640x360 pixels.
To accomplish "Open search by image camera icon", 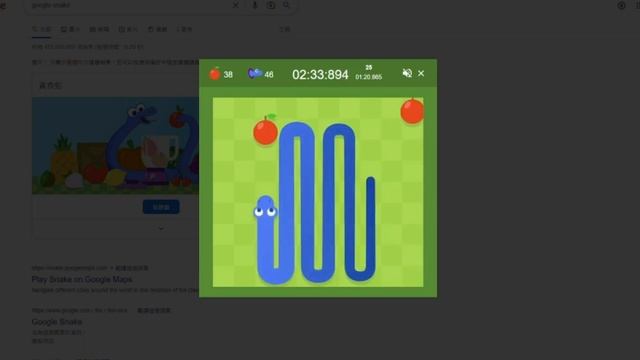I will click(271, 5).
